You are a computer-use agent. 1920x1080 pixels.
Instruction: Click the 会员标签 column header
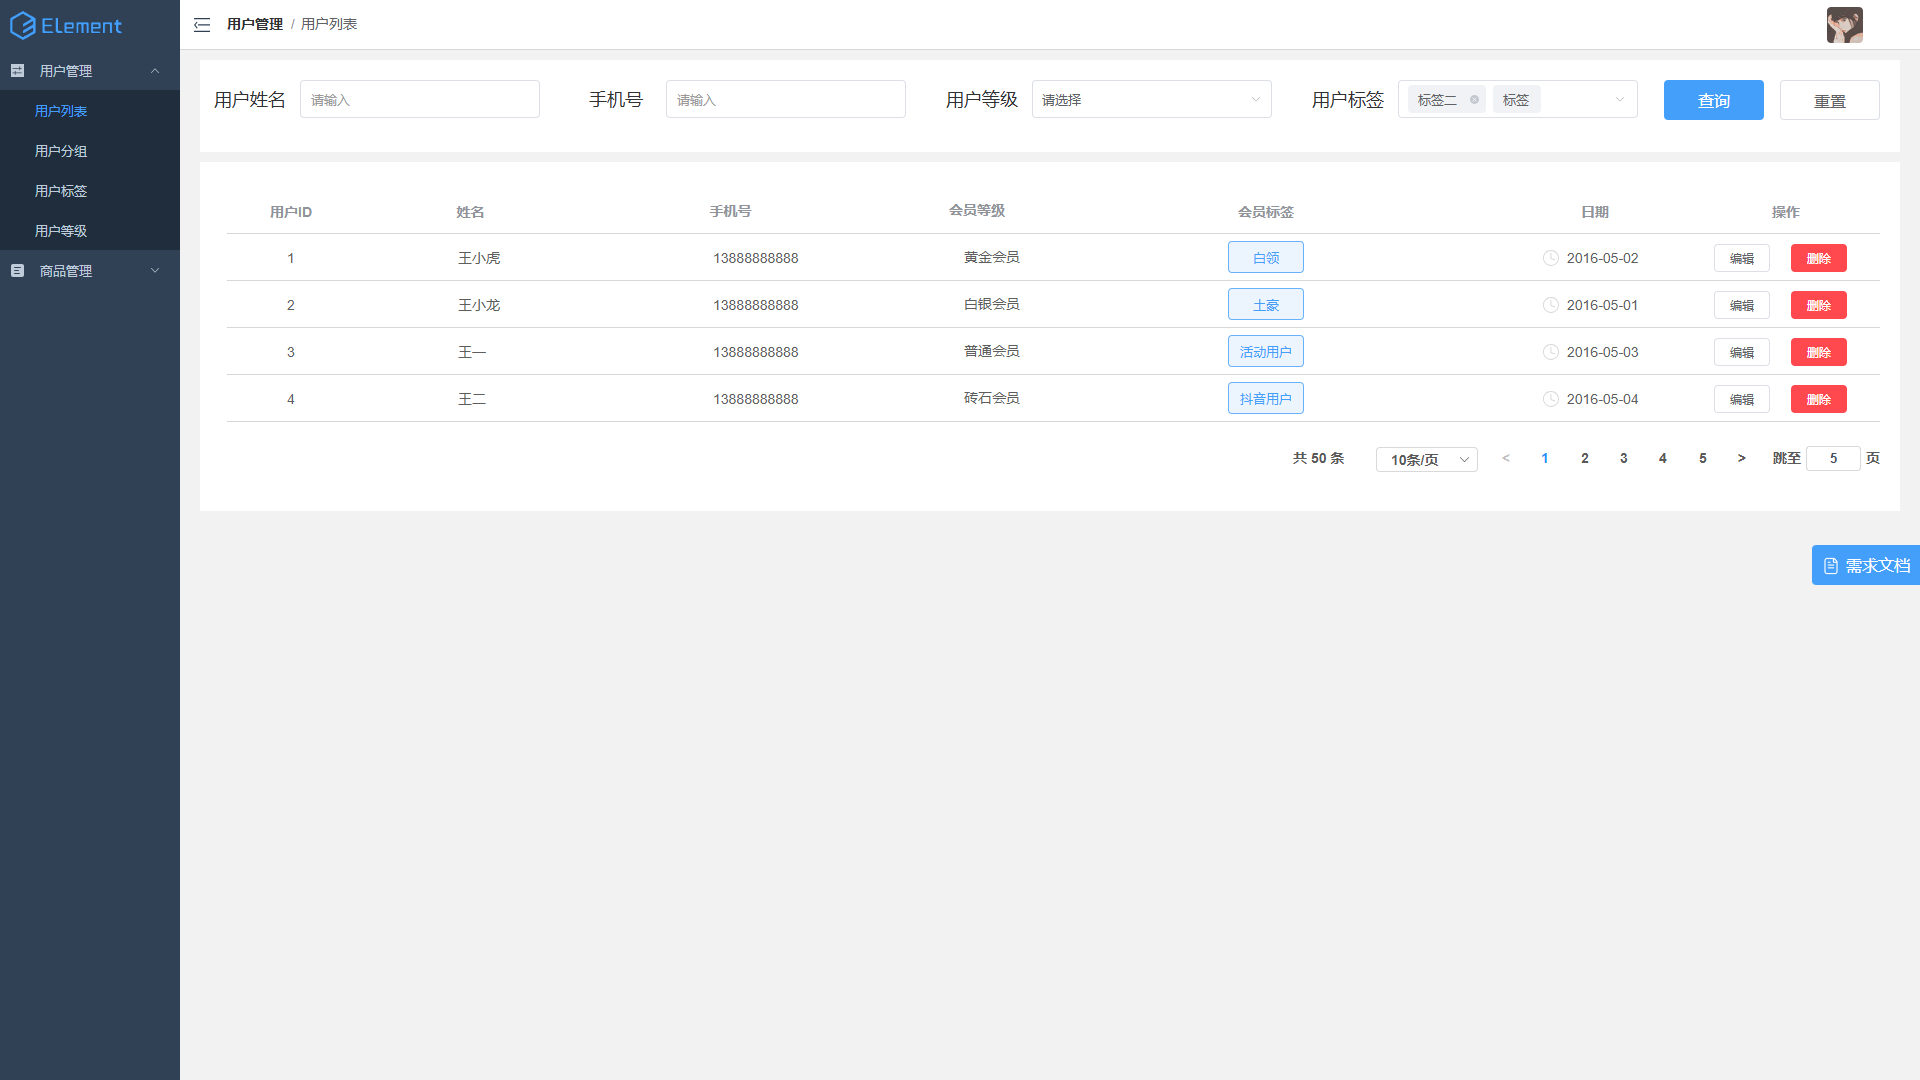coord(1266,212)
